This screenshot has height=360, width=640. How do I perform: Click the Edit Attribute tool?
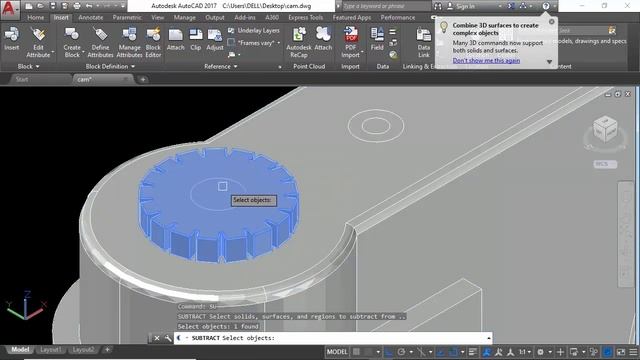[38, 42]
